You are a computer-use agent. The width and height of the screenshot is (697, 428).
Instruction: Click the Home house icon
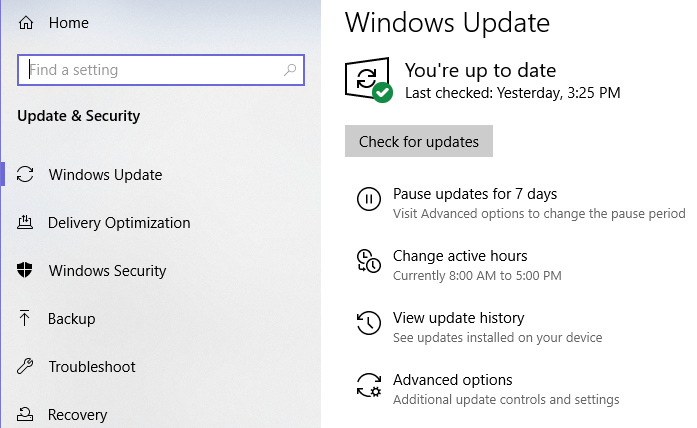26,23
